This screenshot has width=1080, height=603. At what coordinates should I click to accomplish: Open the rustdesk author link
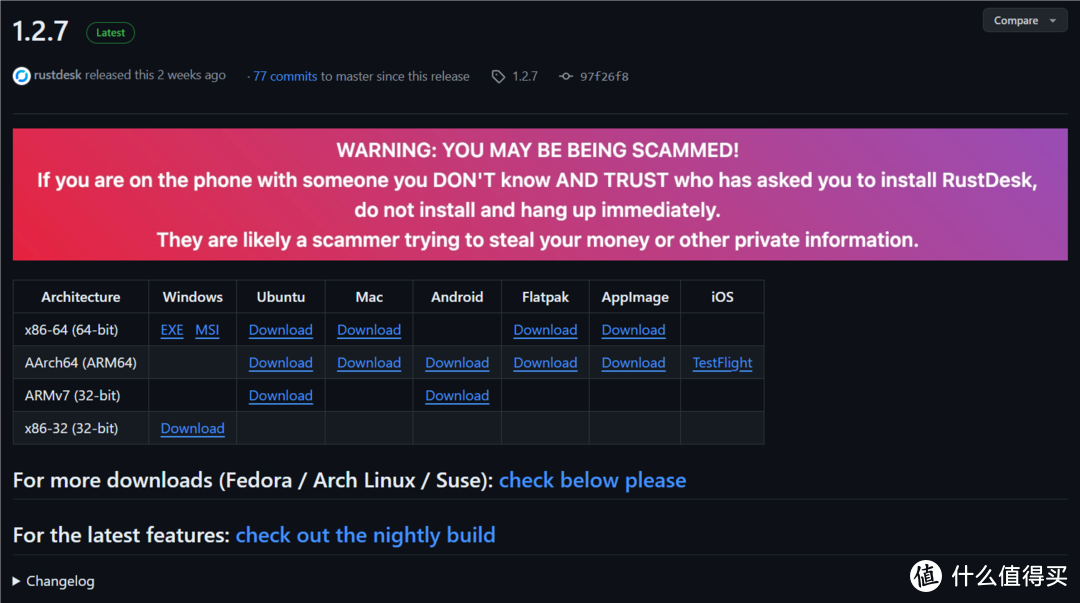58,75
